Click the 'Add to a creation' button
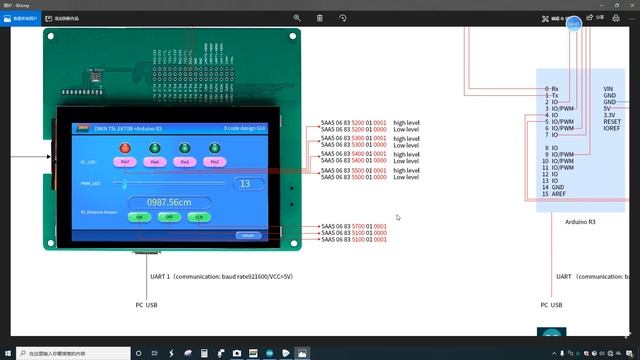 [x=62, y=18]
